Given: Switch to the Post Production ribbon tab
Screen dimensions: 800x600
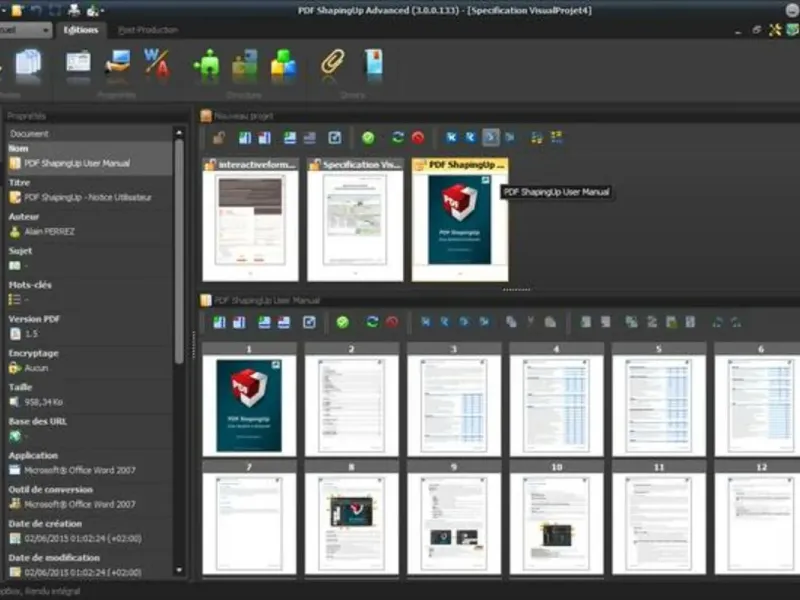Looking at the screenshot, I should pos(148,30).
